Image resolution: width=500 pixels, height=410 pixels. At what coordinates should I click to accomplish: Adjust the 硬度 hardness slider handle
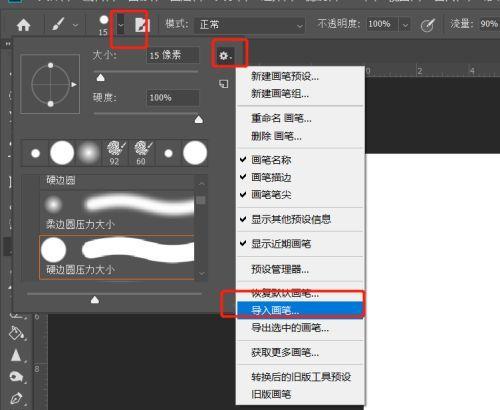199,119
